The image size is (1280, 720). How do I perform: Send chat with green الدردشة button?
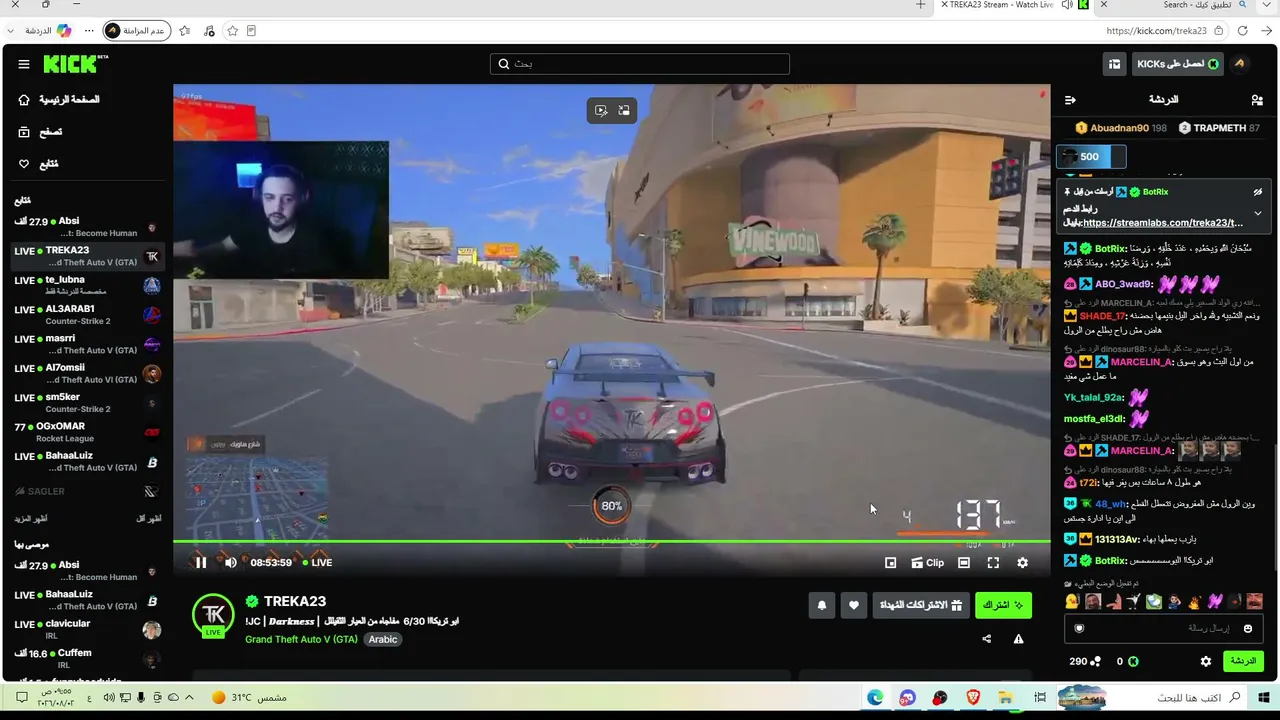point(1243,661)
